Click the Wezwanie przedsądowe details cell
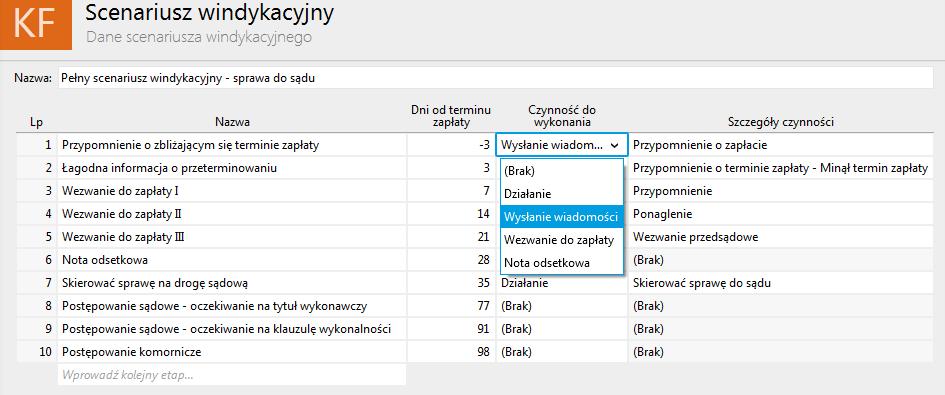This screenshot has width=945, height=395. 781,237
